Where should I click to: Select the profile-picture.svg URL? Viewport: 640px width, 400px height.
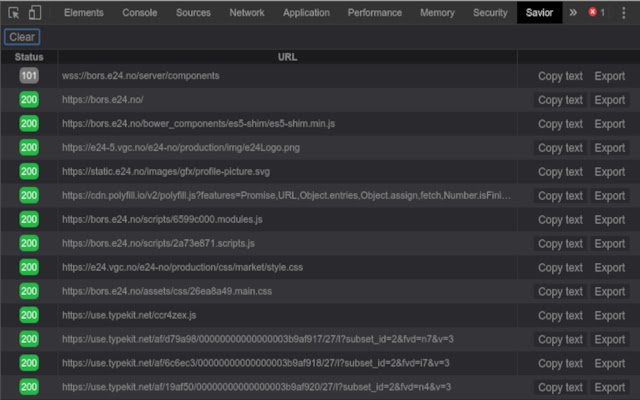pos(166,171)
